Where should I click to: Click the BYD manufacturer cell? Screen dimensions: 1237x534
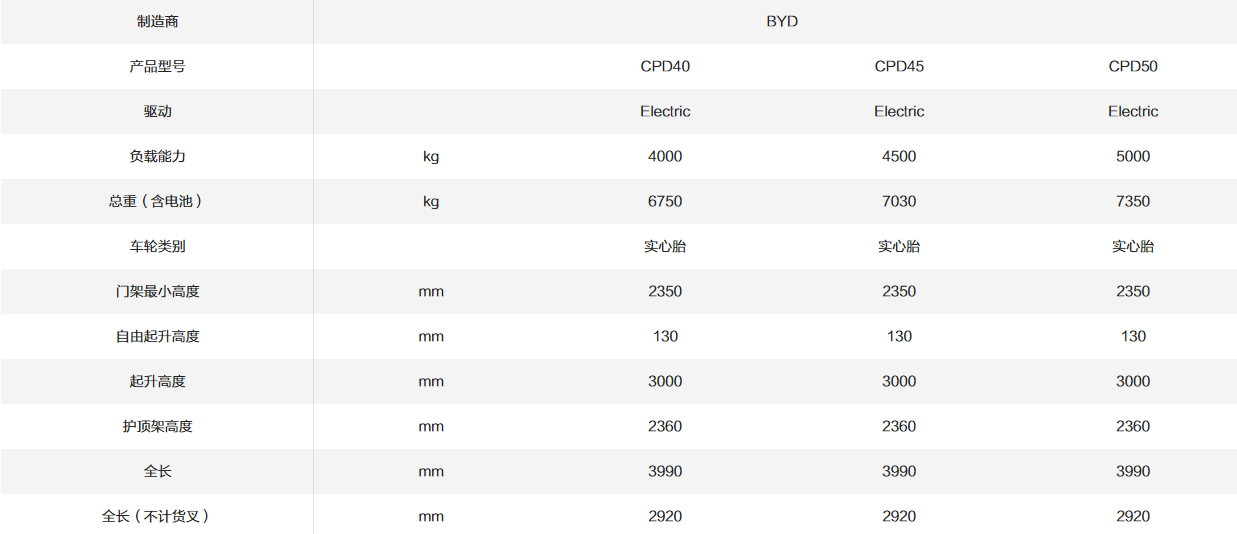pyautogui.click(x=782, y=21)
